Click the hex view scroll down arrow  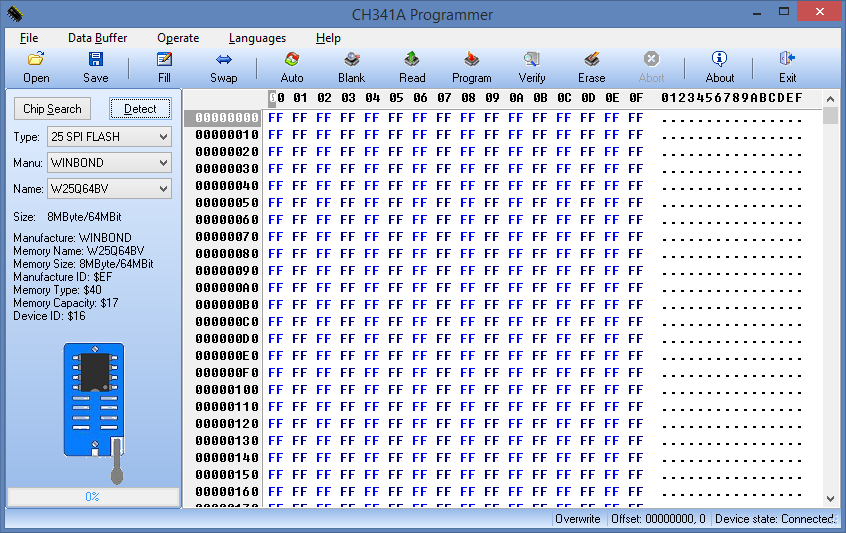[830, 498]
